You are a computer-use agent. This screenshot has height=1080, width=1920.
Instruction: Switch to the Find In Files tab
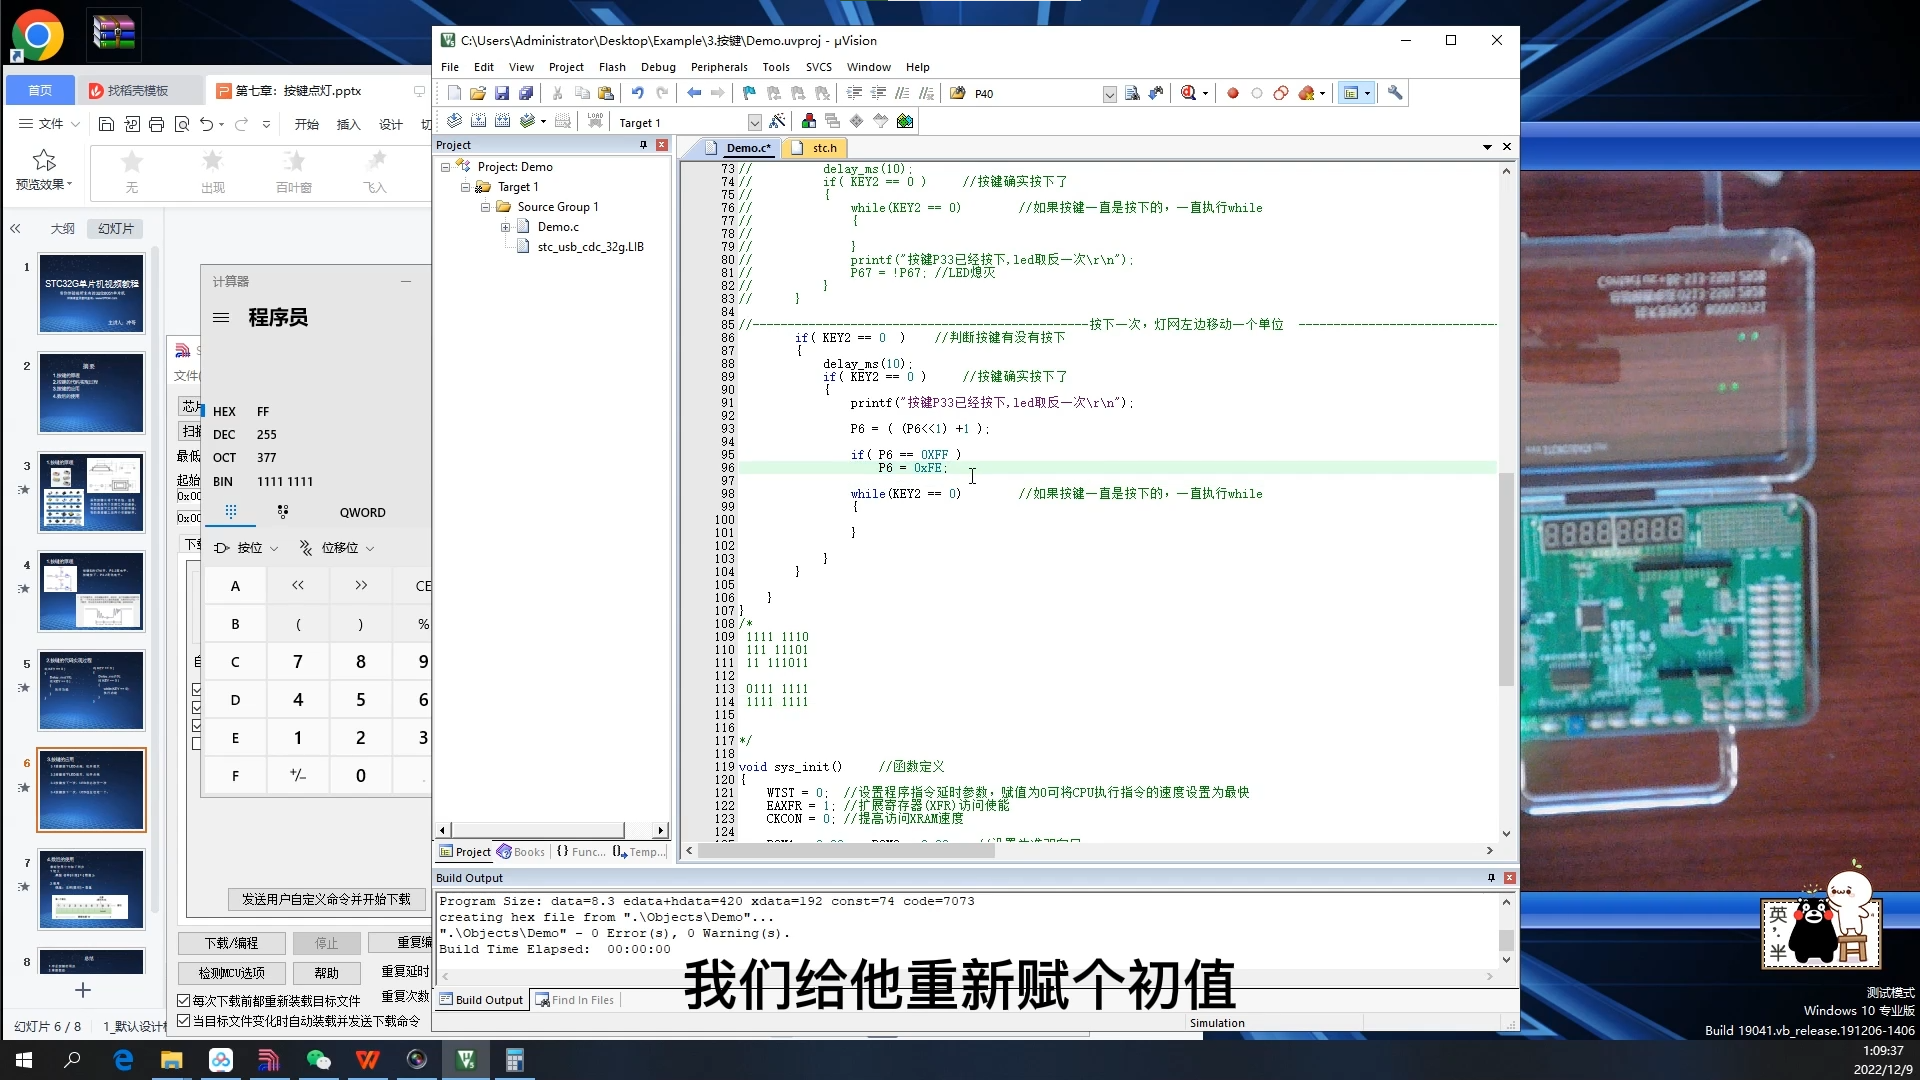click(x=574, y=1000)
